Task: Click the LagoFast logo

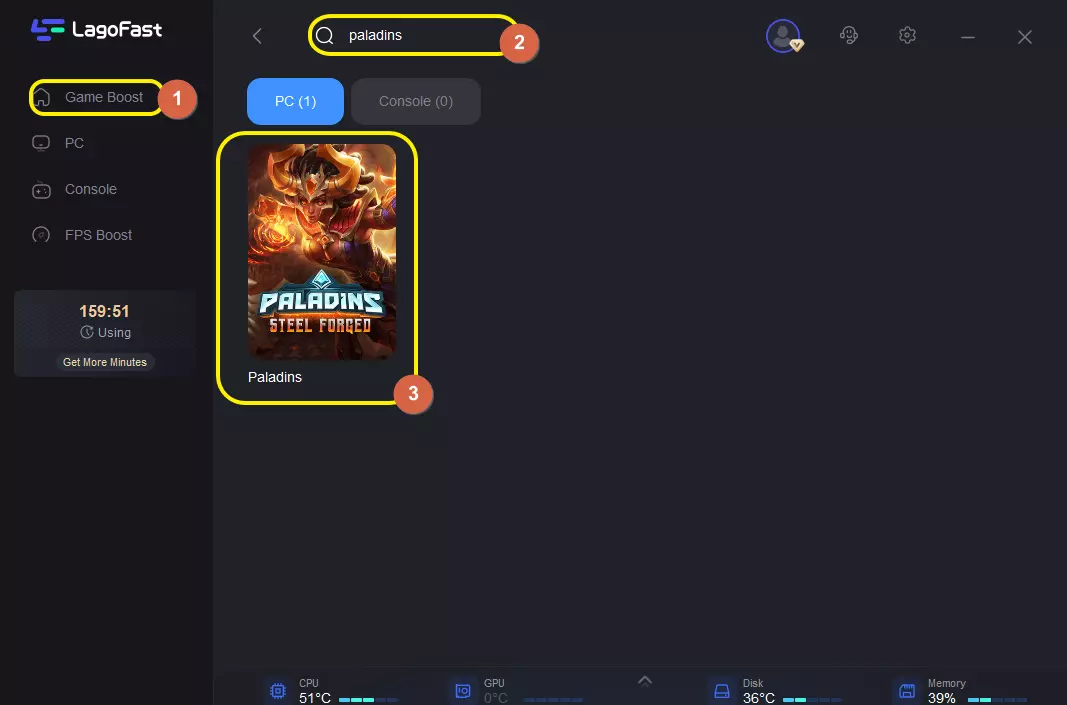Action: (97, 29)
